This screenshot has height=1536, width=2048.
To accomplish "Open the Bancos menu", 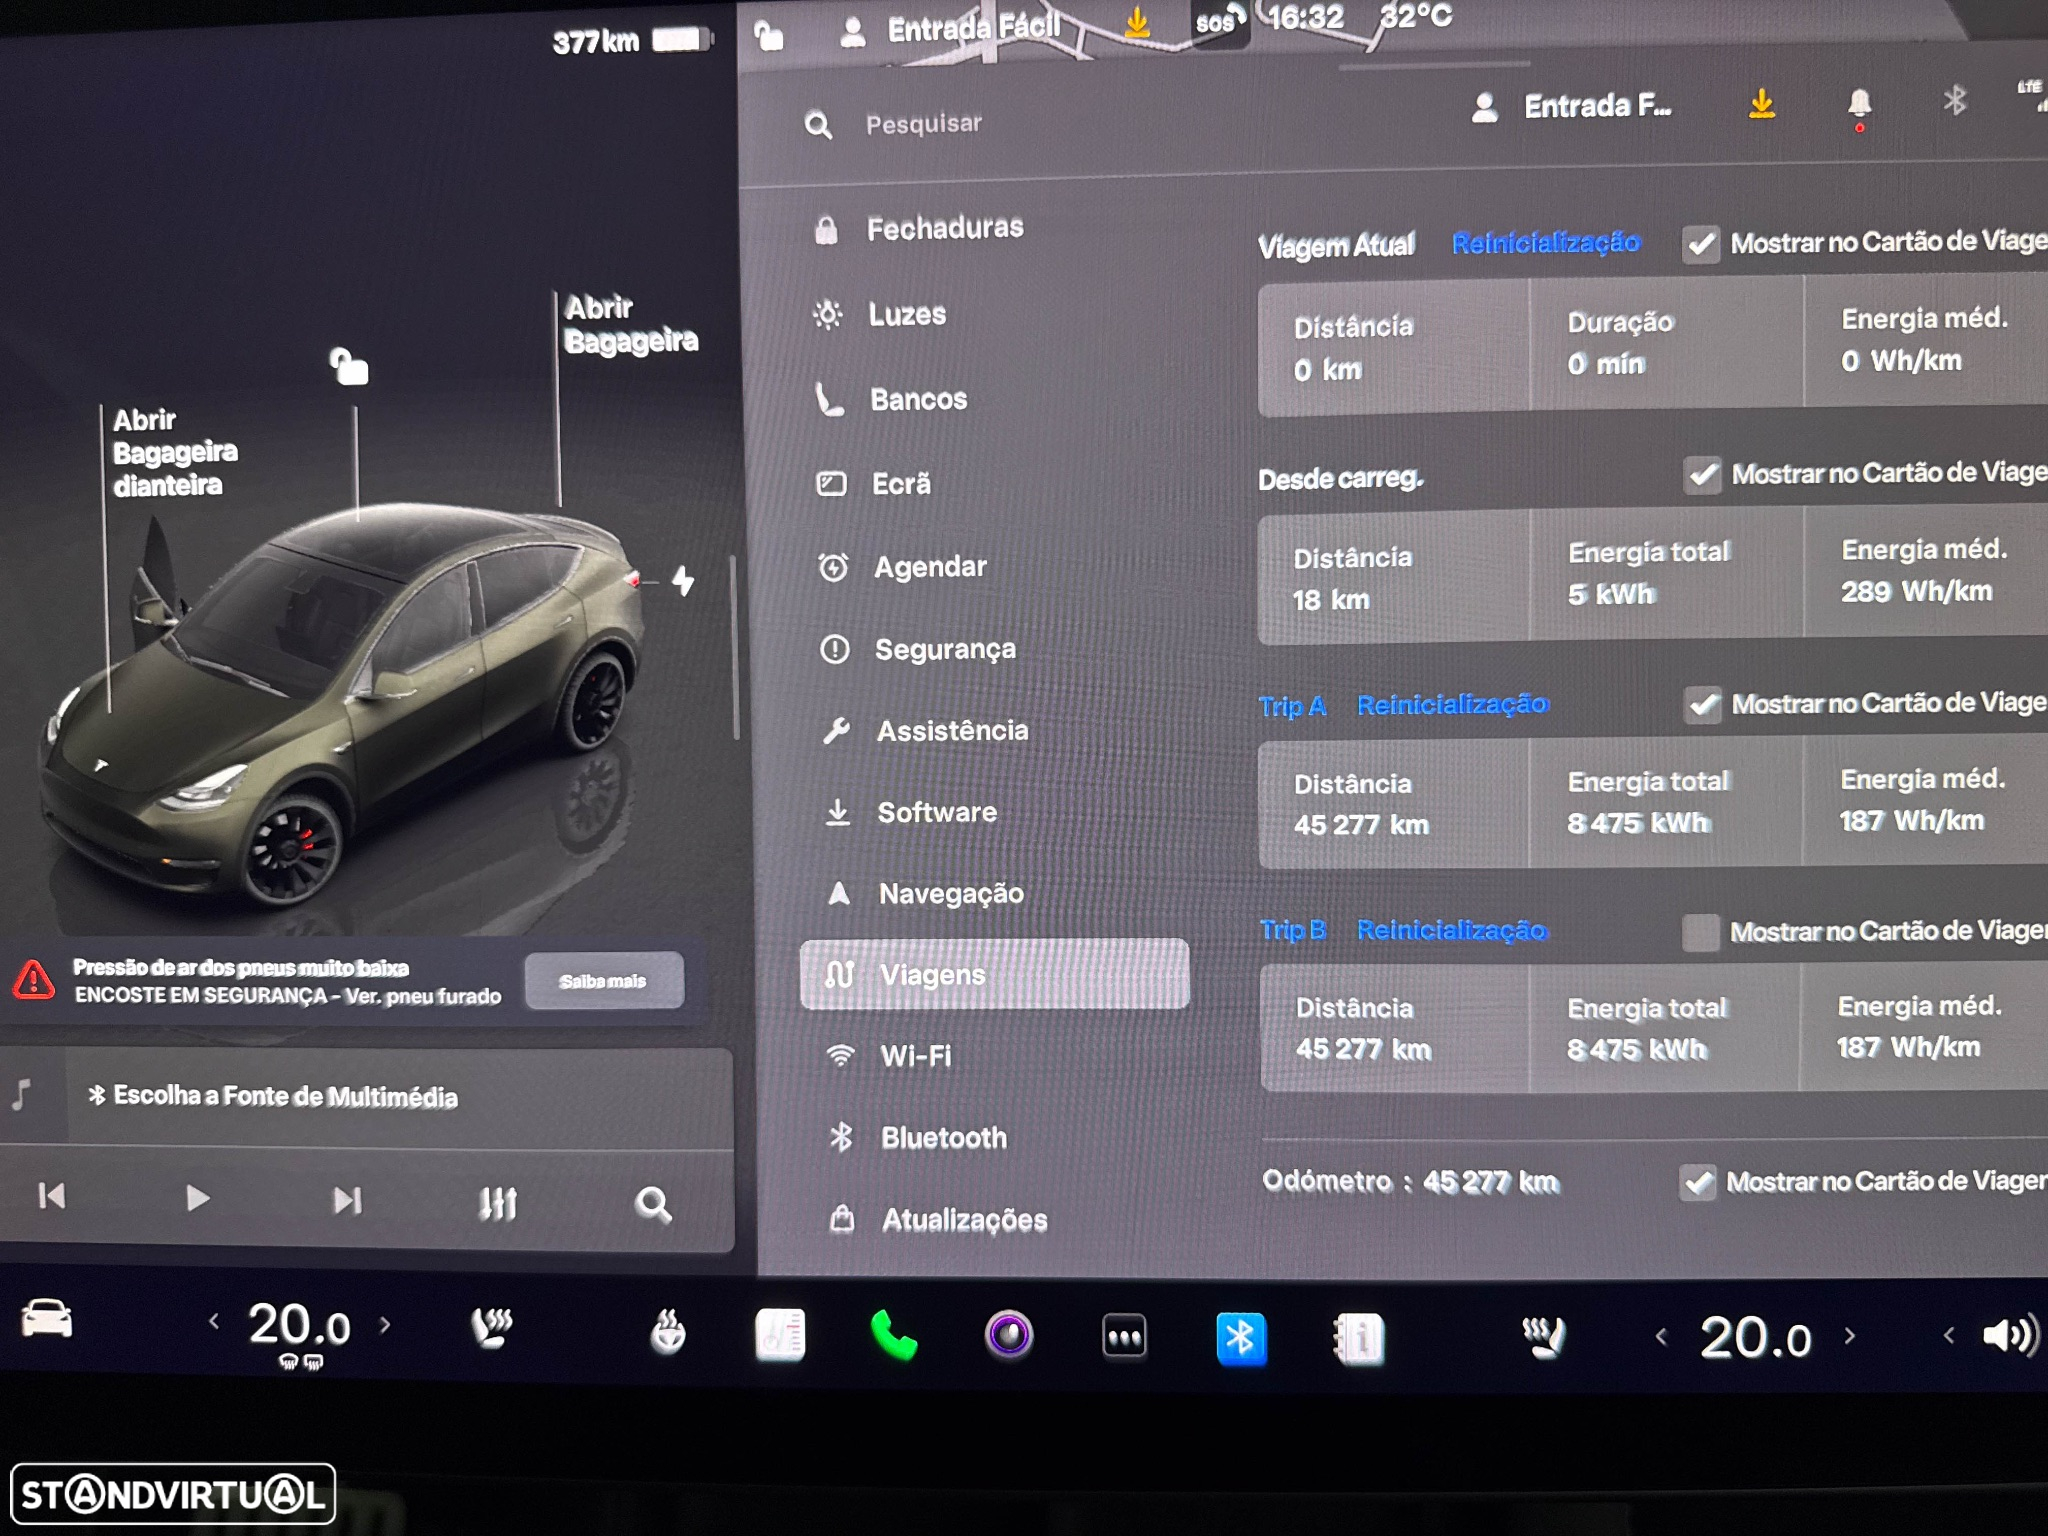I will pos(918,400).
